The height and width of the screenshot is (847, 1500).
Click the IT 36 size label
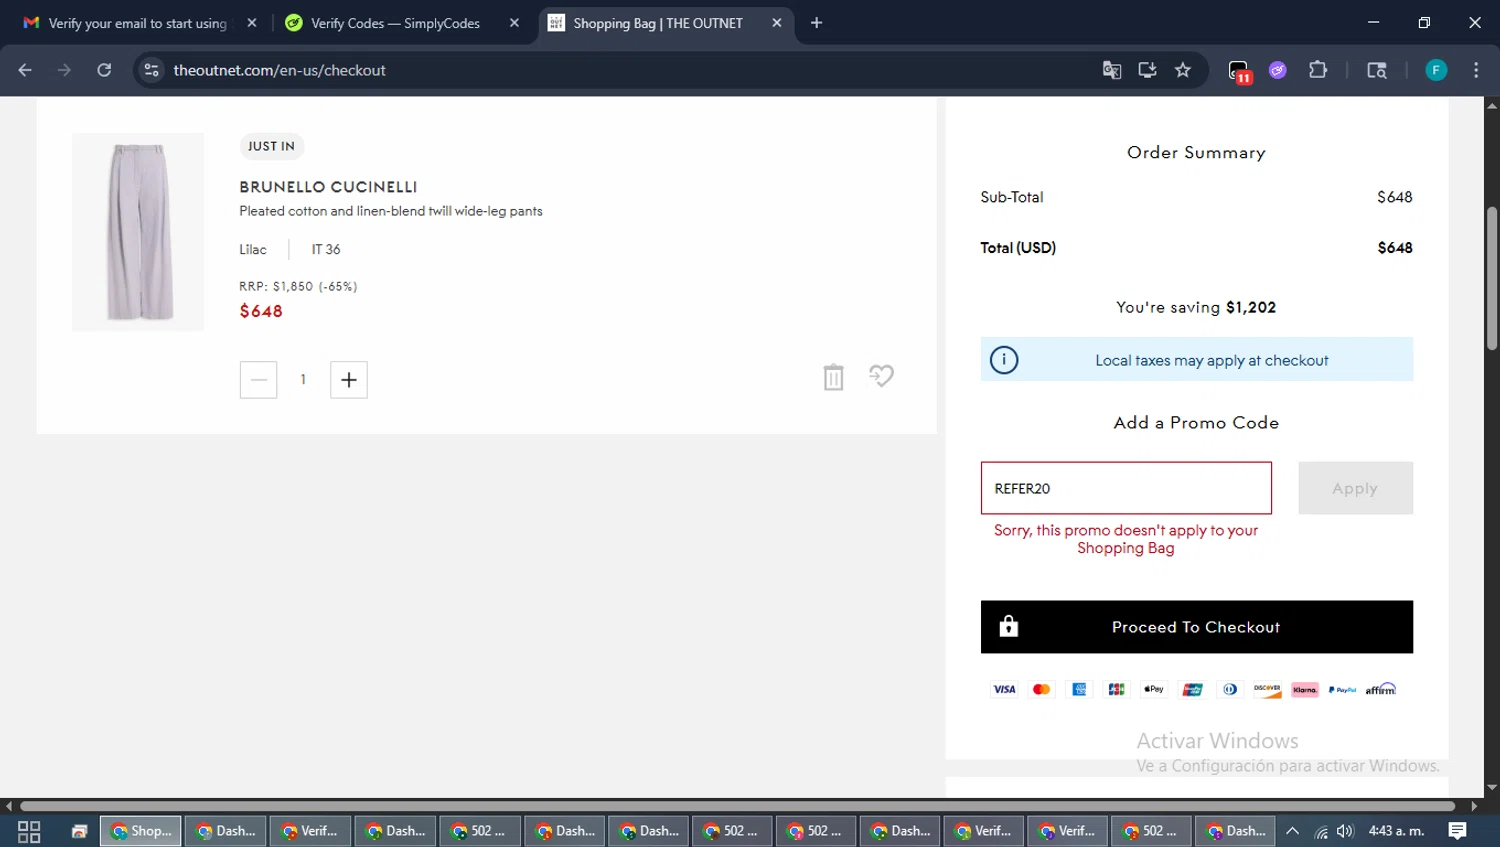tap(326, 249)
